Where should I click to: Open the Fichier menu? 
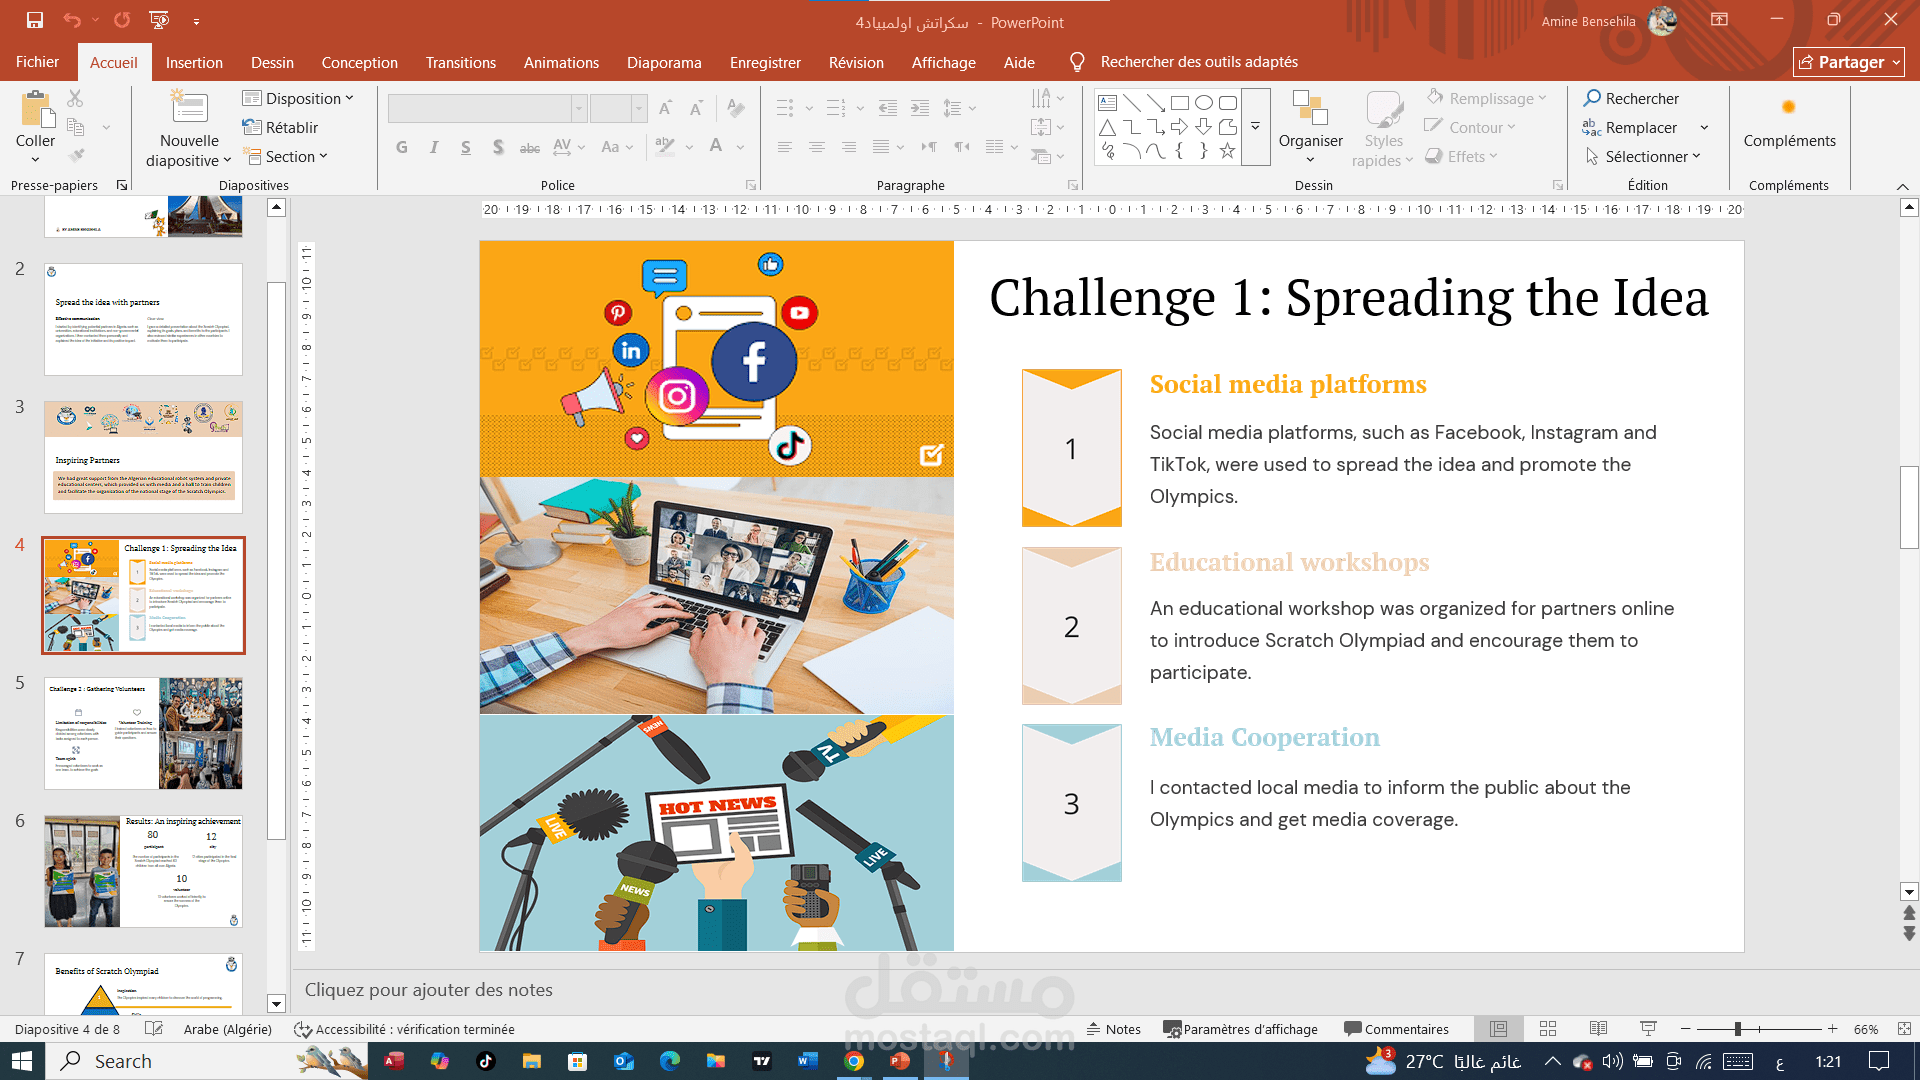pos(38,62)
